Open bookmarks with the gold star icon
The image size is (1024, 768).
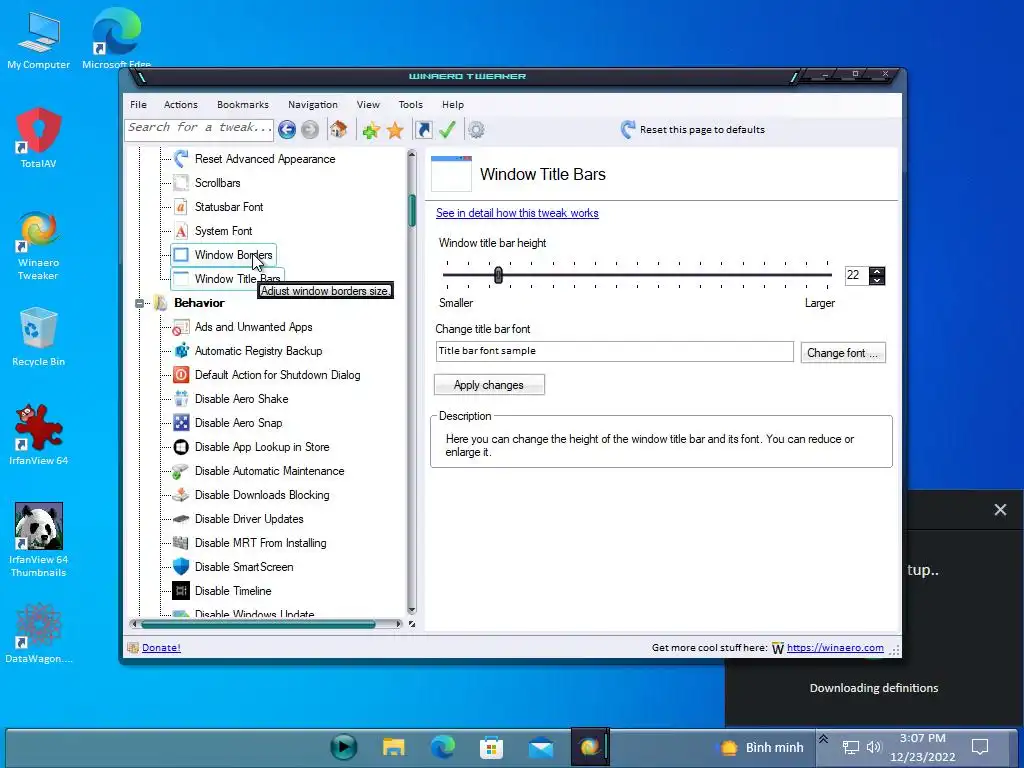(x=395, y=130)
